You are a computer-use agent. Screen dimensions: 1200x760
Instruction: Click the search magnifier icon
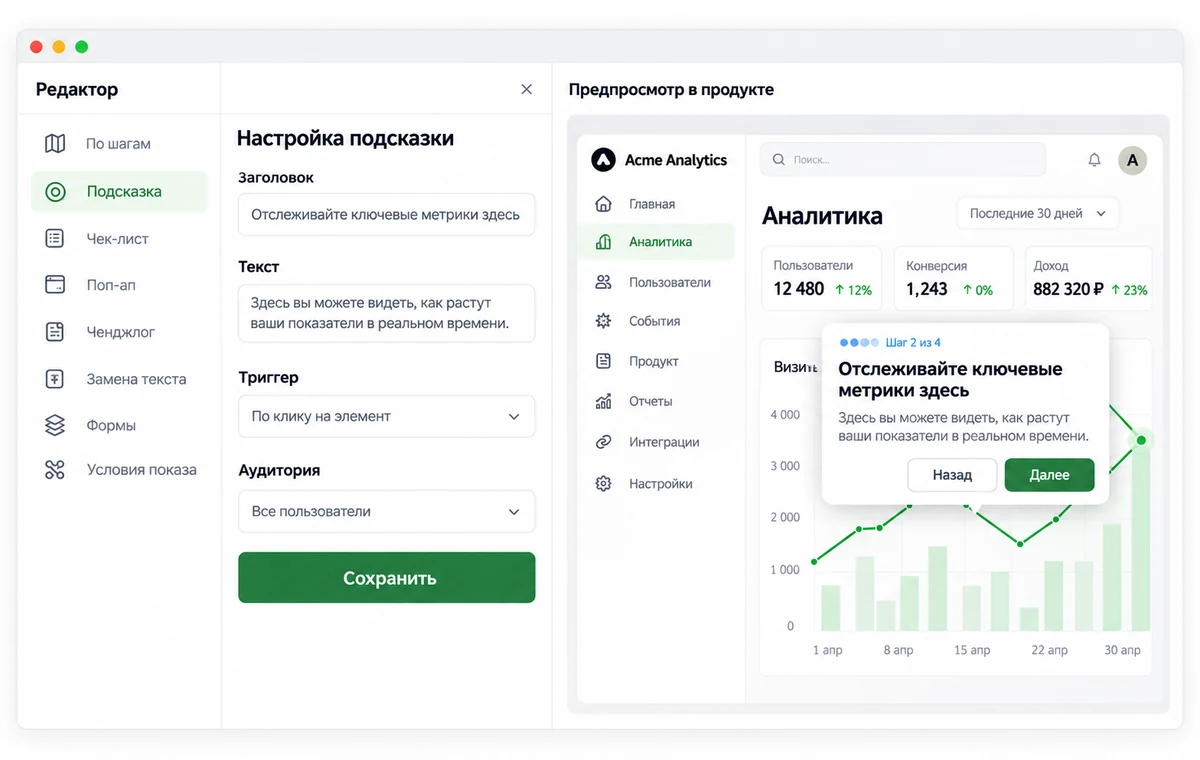click(778, 160)
